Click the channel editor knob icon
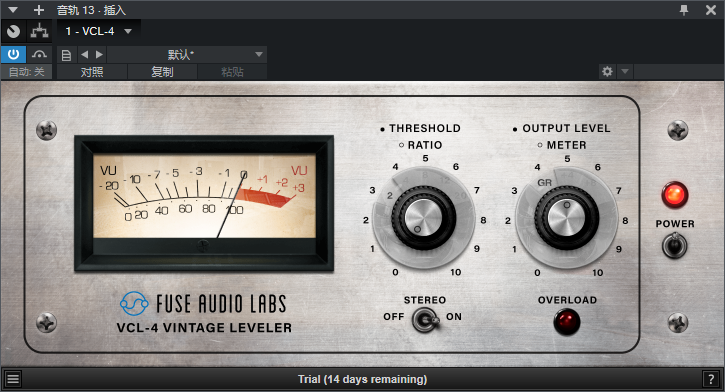 [x=13, y=31]
